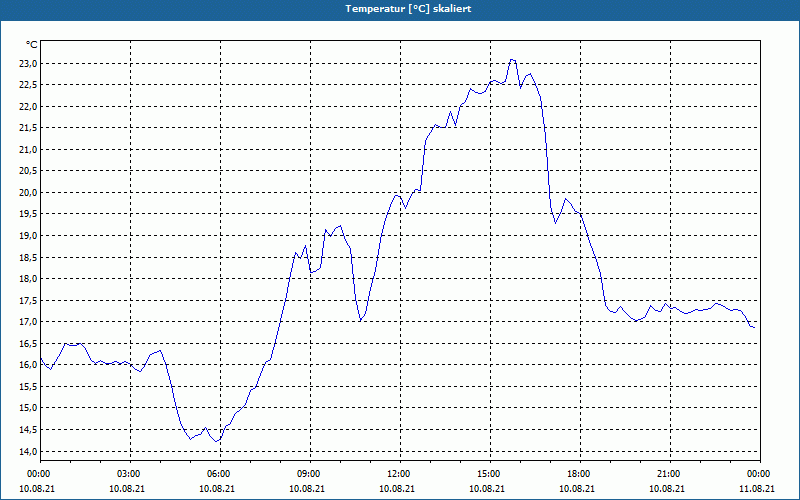Click the 20,0 y-axis label
800x500 pixels.
[28, 193]
